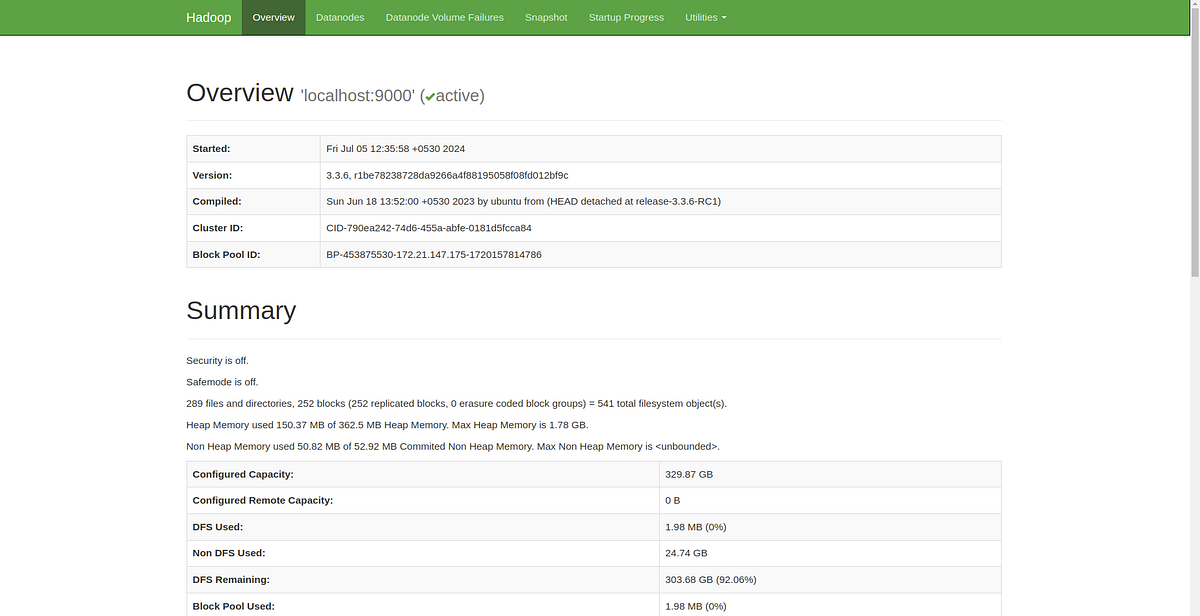Image resolution: width=1200 pixels, height=616 pixels.
Task: Click the green active checkmark icon
Action: point(430,95)
